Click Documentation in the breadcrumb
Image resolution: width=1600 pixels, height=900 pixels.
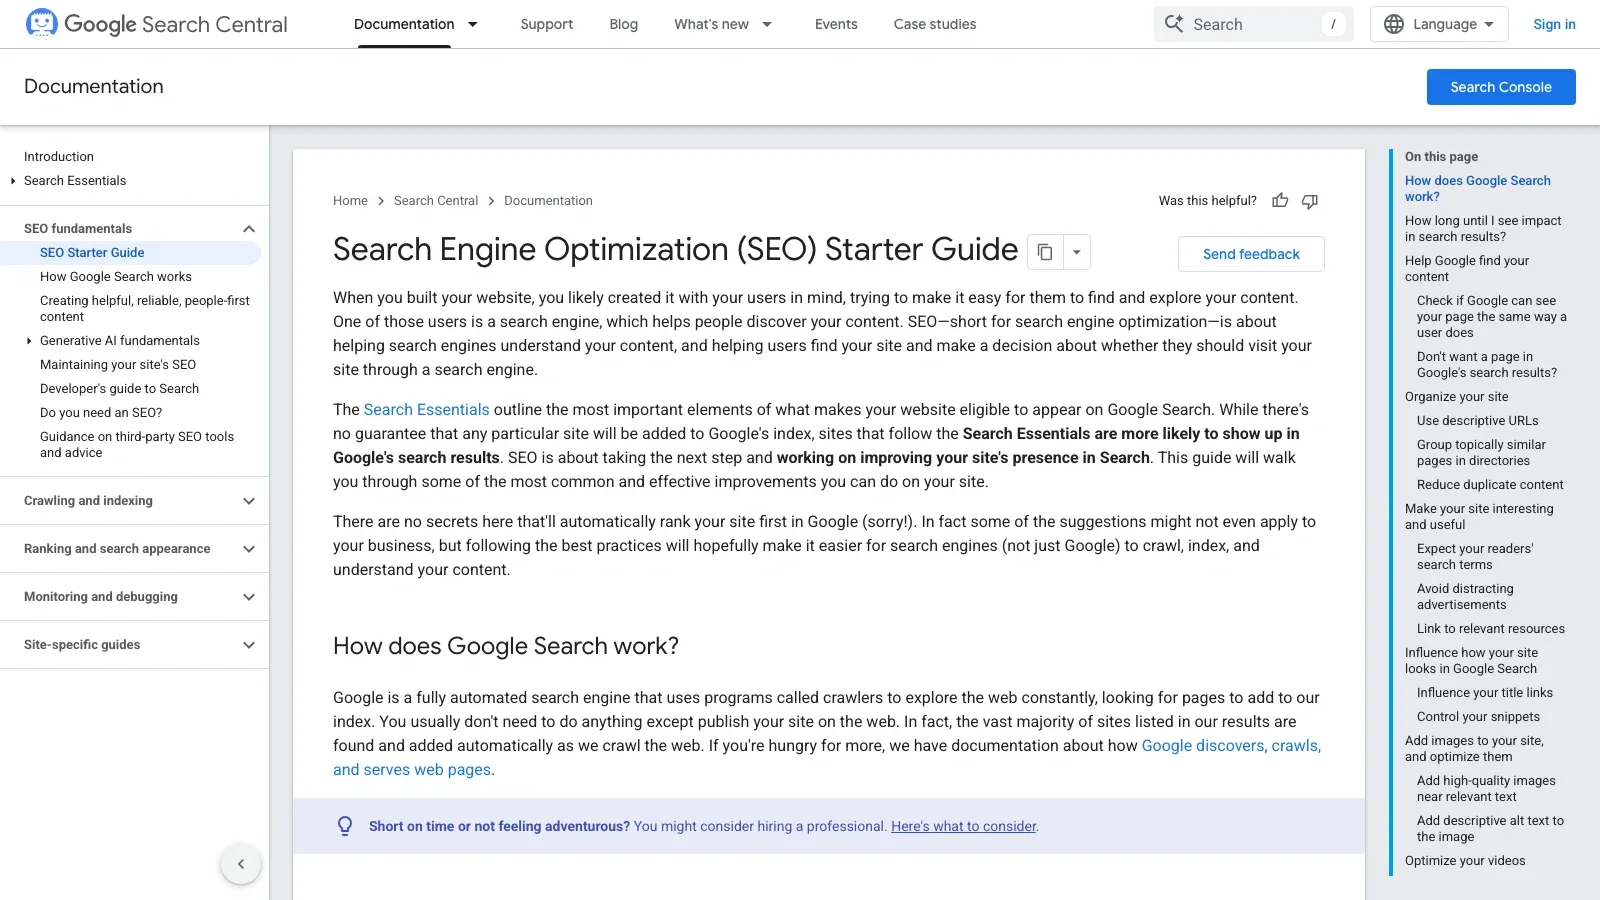tap(548, 201)
